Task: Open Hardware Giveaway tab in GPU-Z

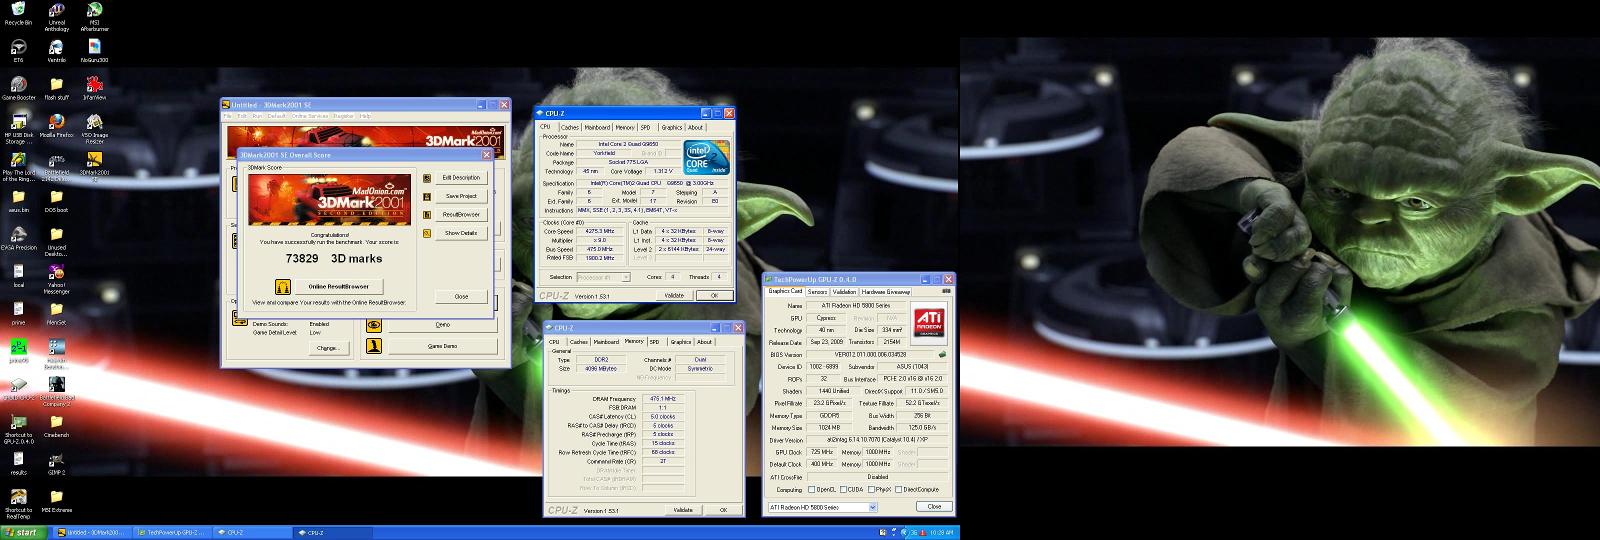Action: pyautogui.click(x=886, y=291)
